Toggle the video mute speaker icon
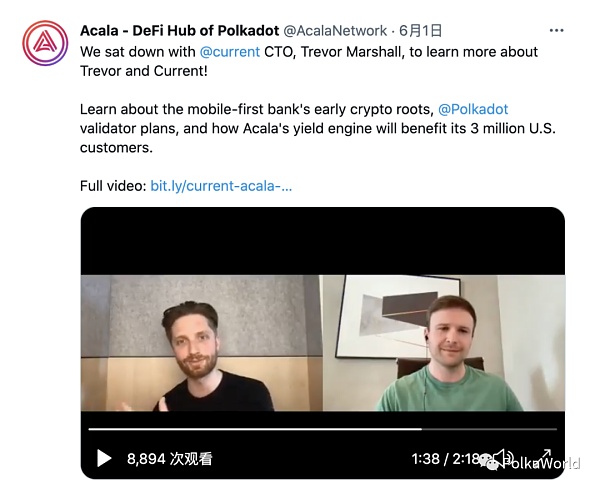The height and width of the screenshot is (488, 600). (x=504, y=457)
